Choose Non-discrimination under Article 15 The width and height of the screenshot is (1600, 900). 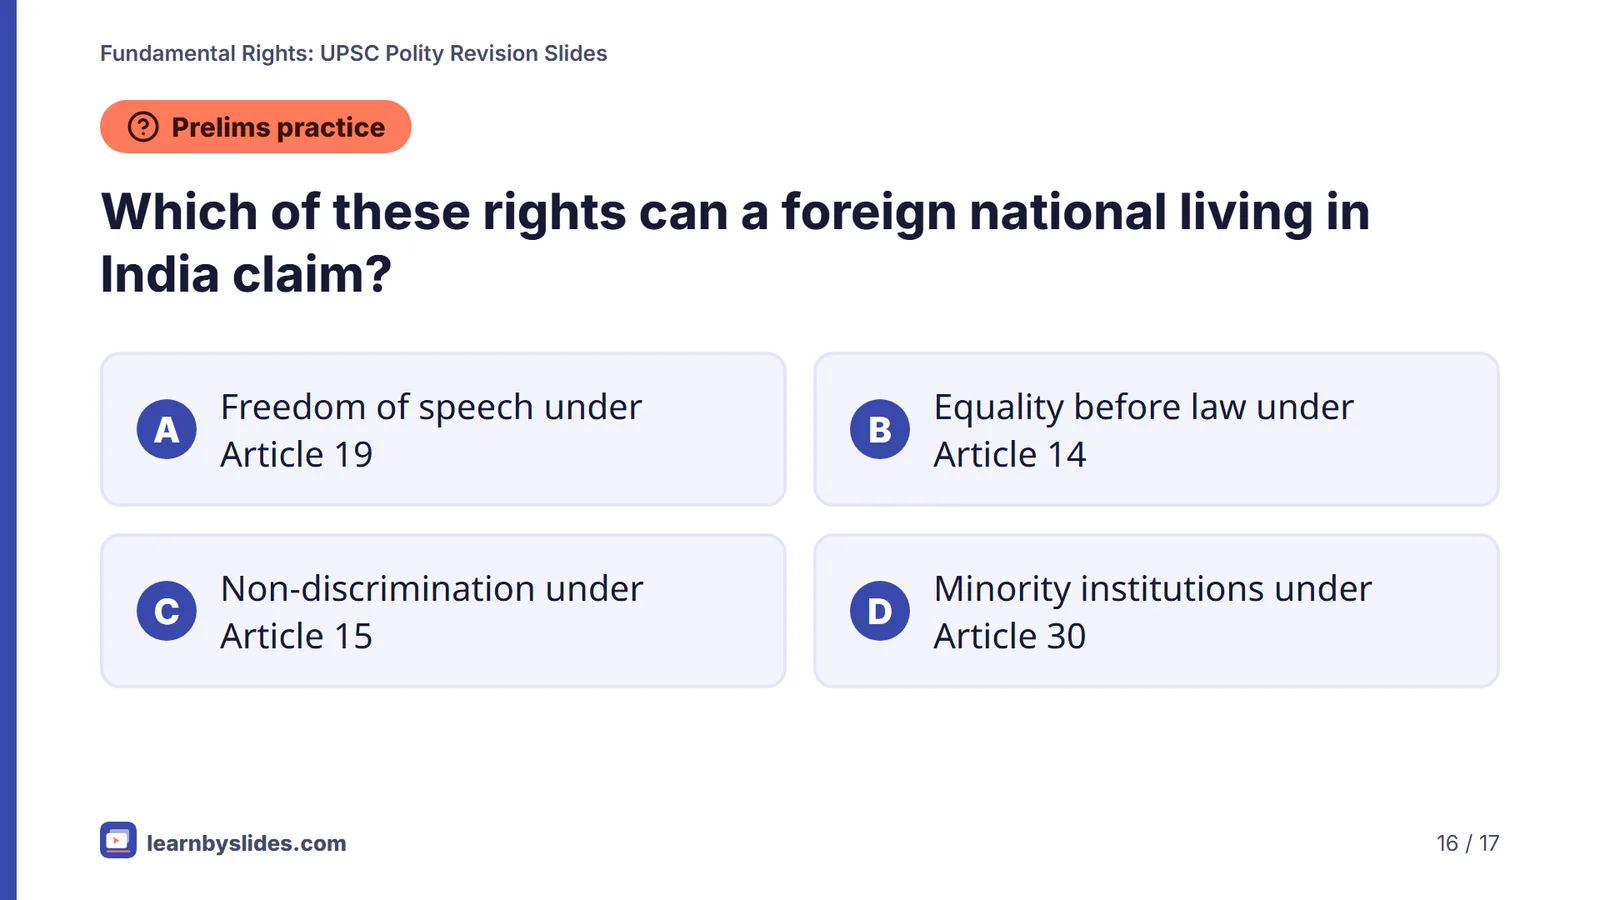pyautogui.click(x=443, y=611)
